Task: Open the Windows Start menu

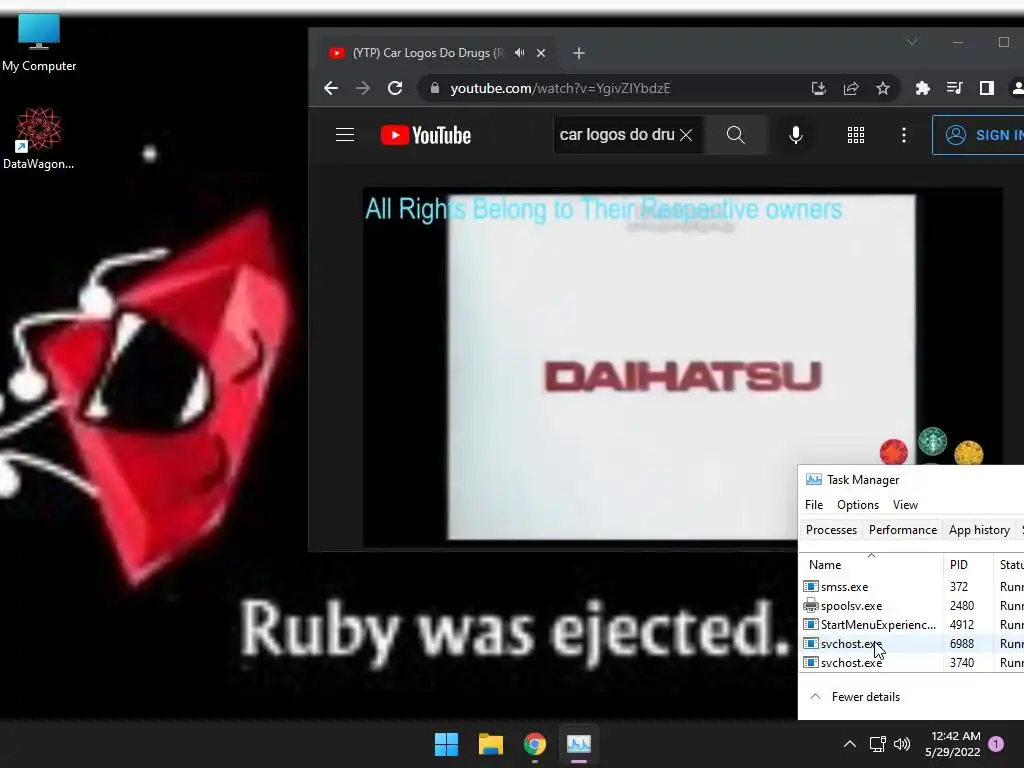Action: click(x=447, y=744)
